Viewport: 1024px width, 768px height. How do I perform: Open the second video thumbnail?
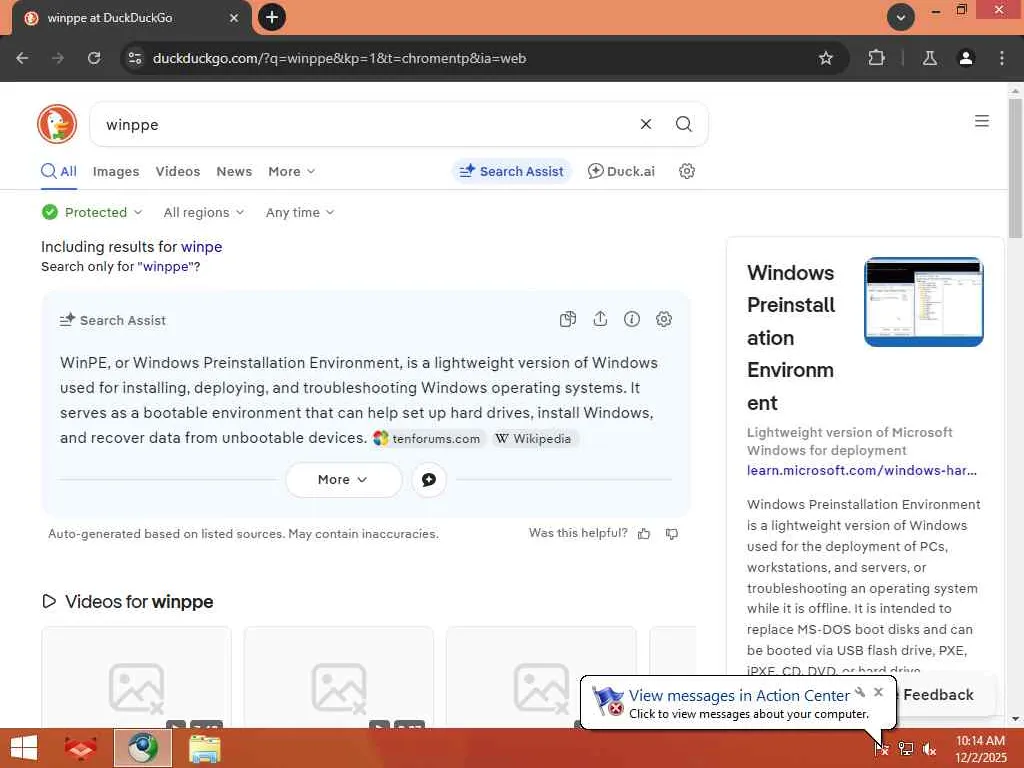pos(338,678)
